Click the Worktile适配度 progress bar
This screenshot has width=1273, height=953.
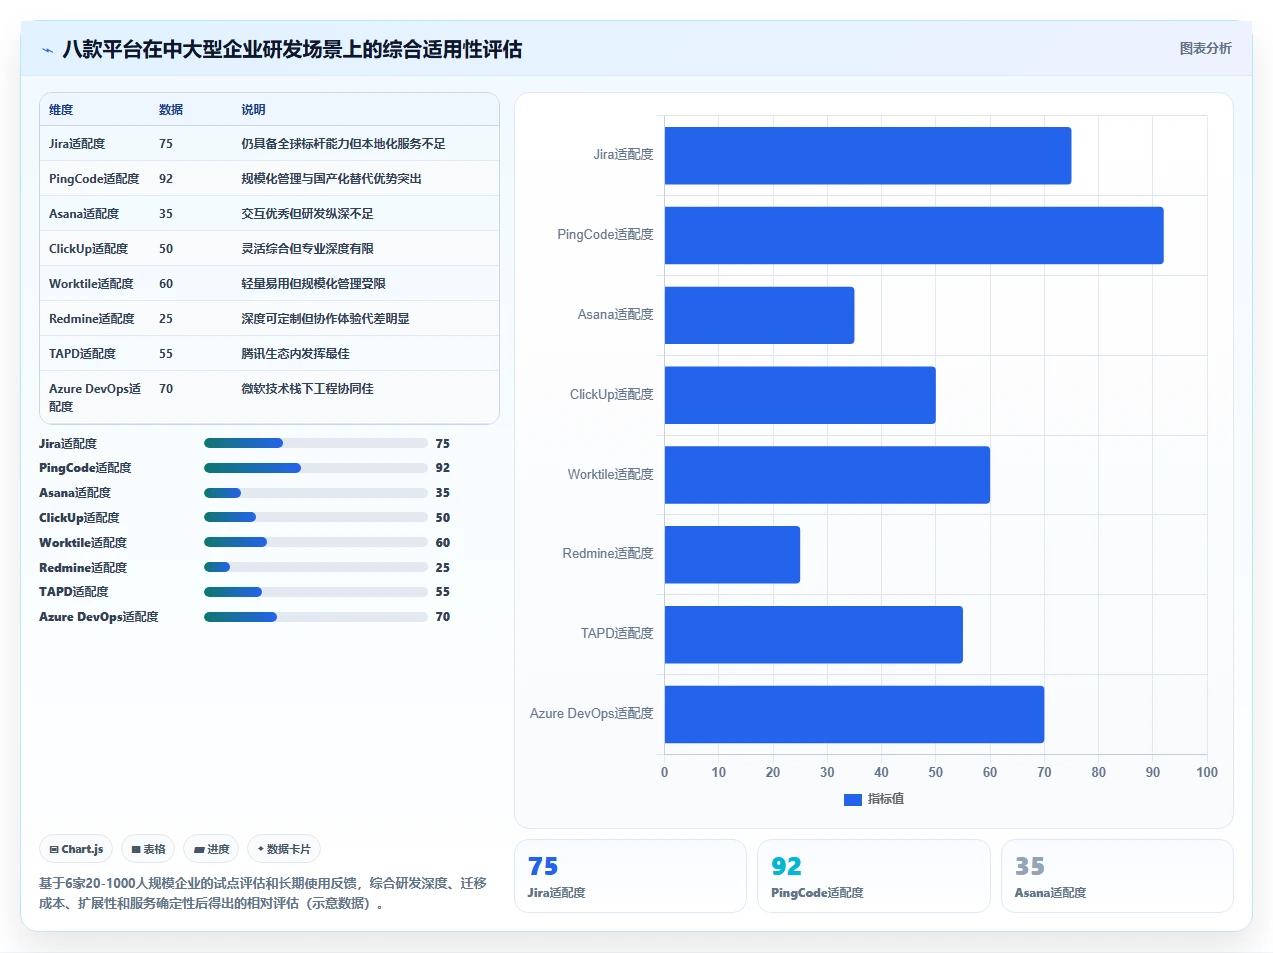pos(316,542)
